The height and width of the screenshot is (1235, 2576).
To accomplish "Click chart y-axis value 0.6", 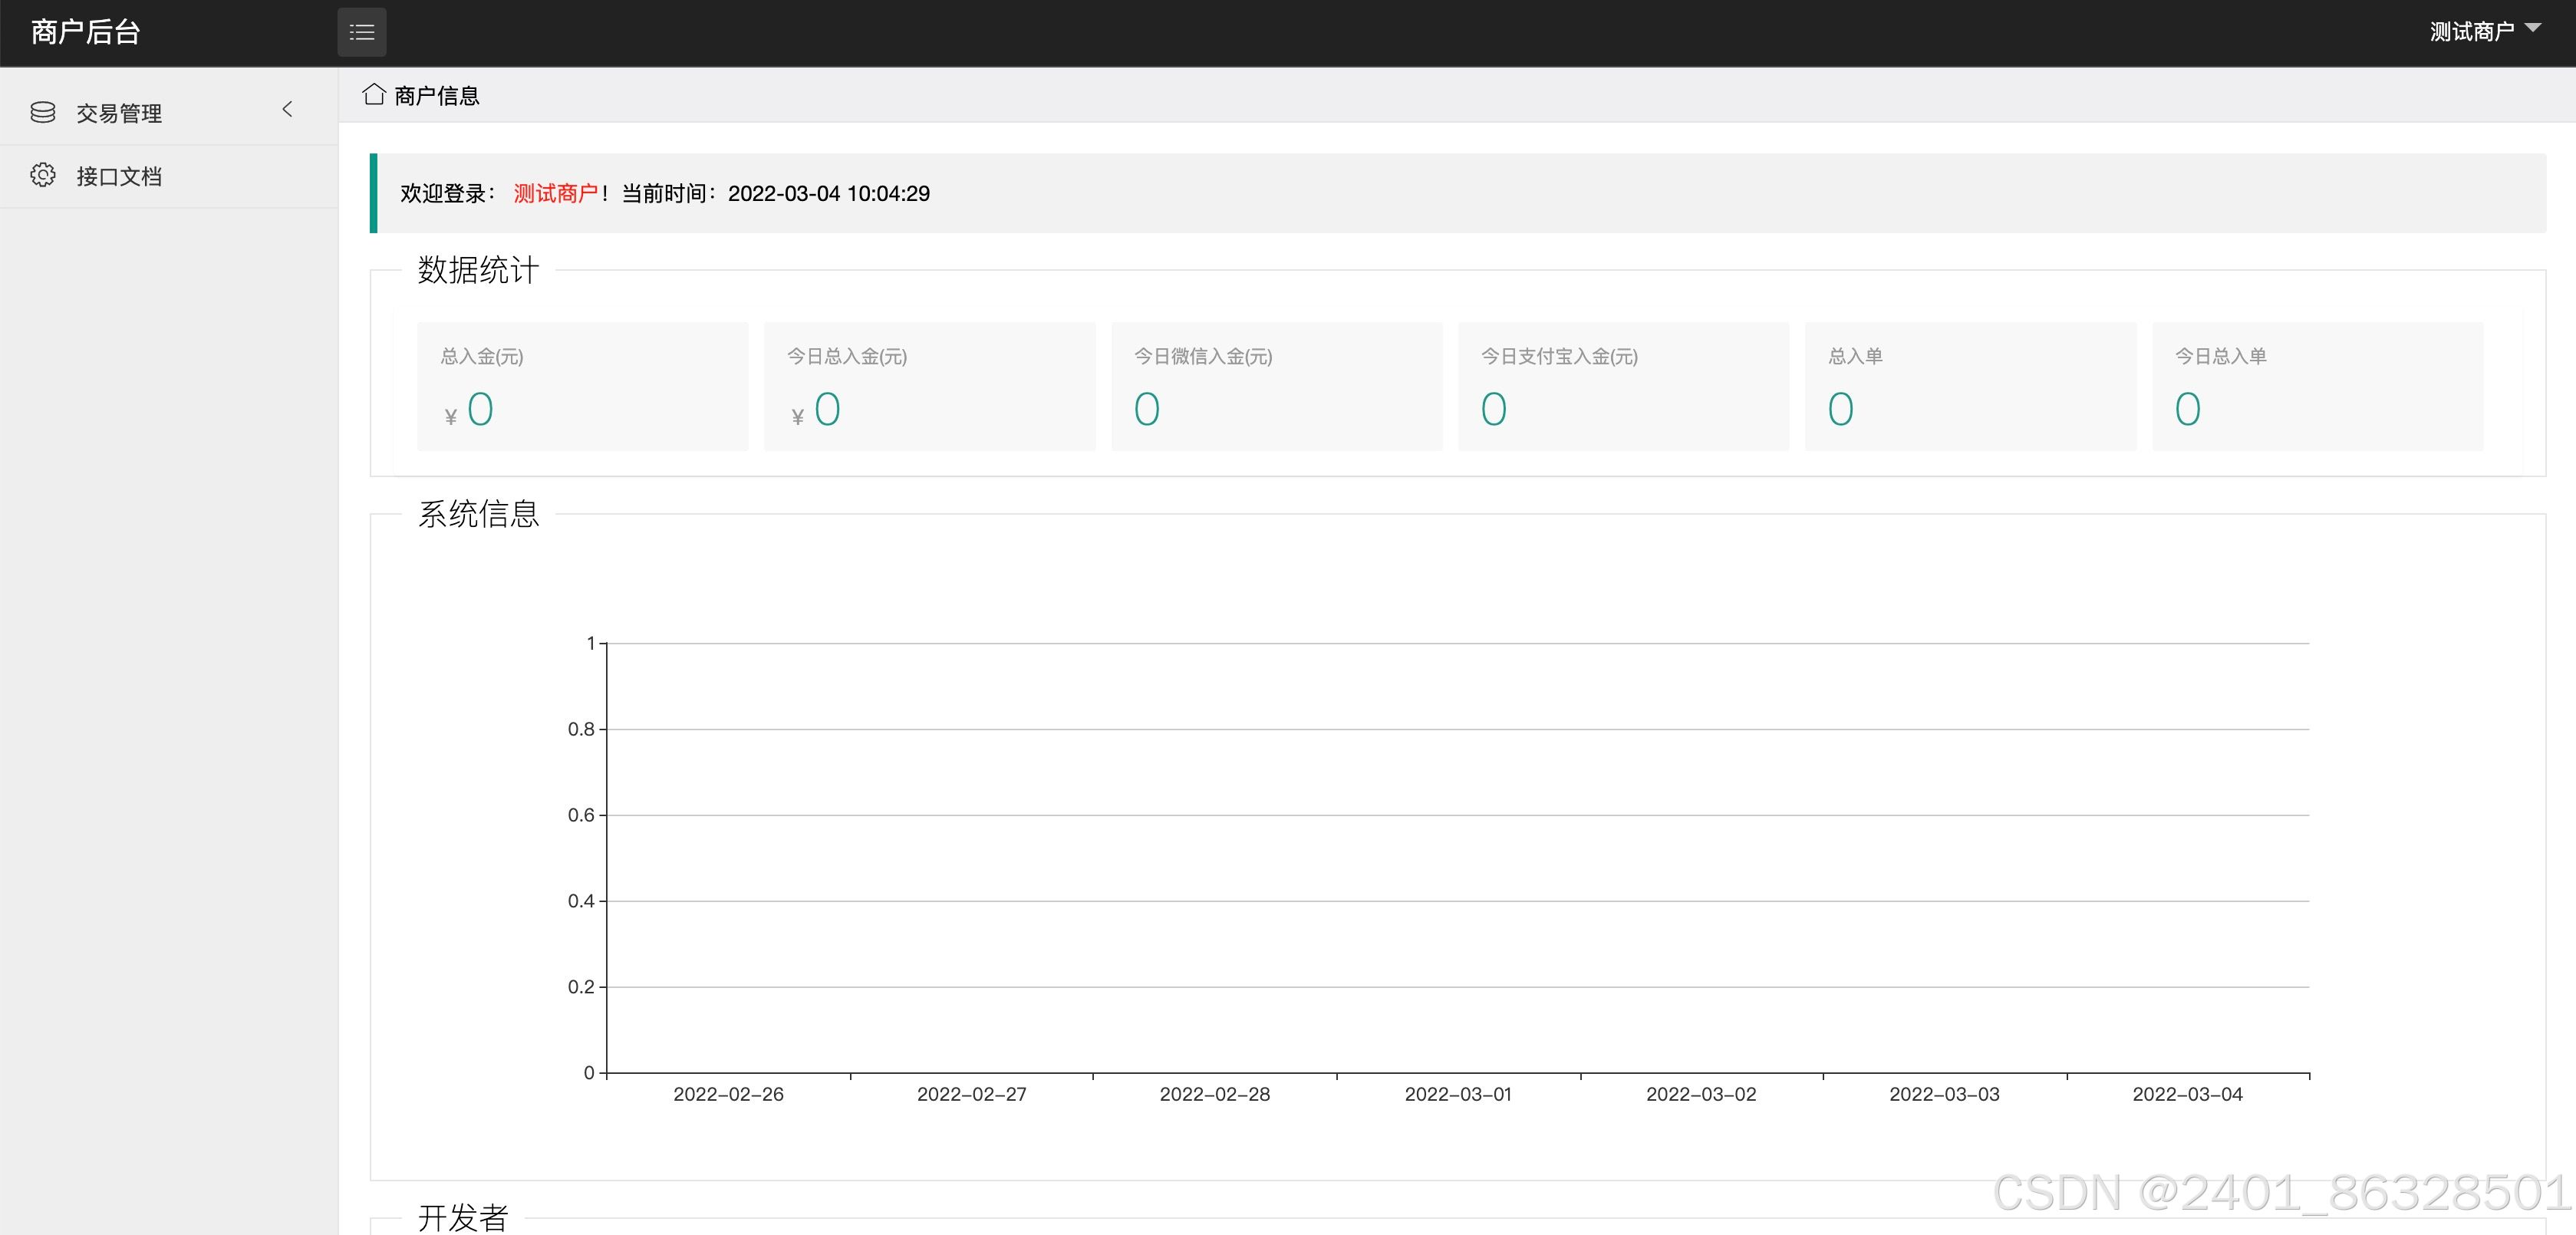I will (x=581, y=815).
